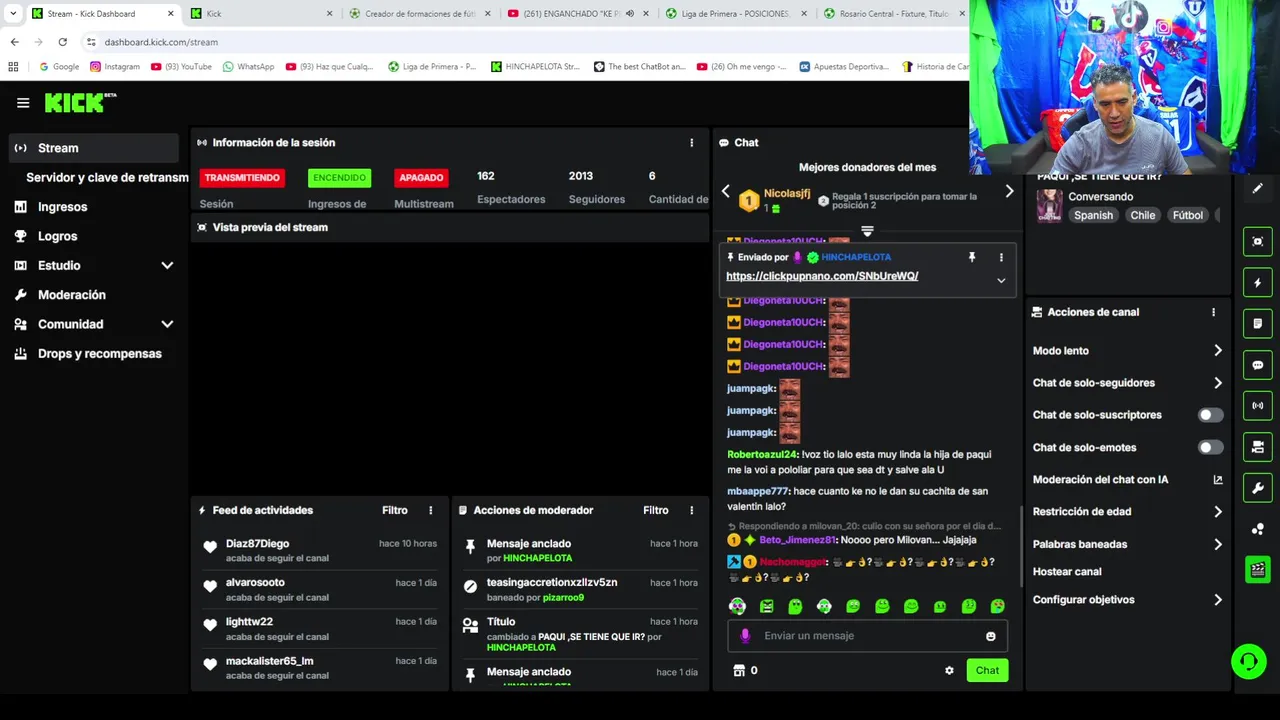The width and height of the screenshot is (1280, 720).
Task: Click in the Enviar un mensaje field
Action: pyautogui.click(x=867, y=636)
